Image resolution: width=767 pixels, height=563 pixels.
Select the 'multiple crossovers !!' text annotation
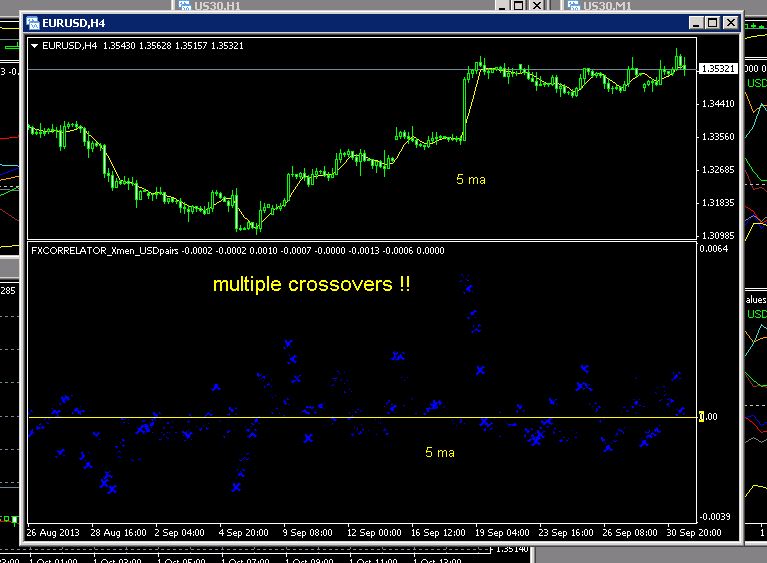(x=312, y=285)
